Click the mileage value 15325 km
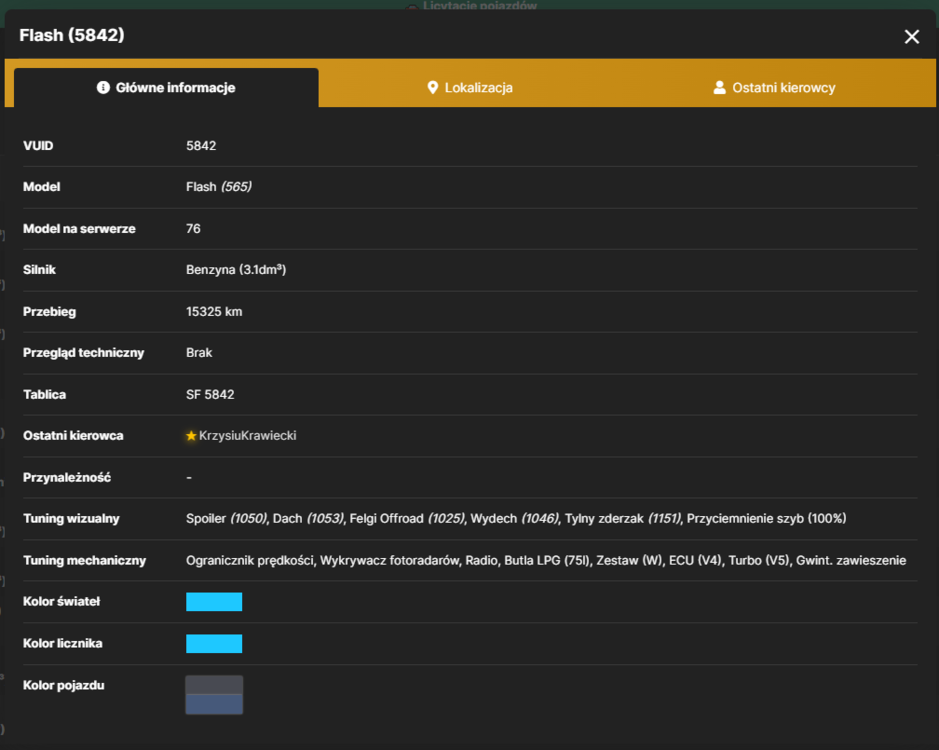 214,312
